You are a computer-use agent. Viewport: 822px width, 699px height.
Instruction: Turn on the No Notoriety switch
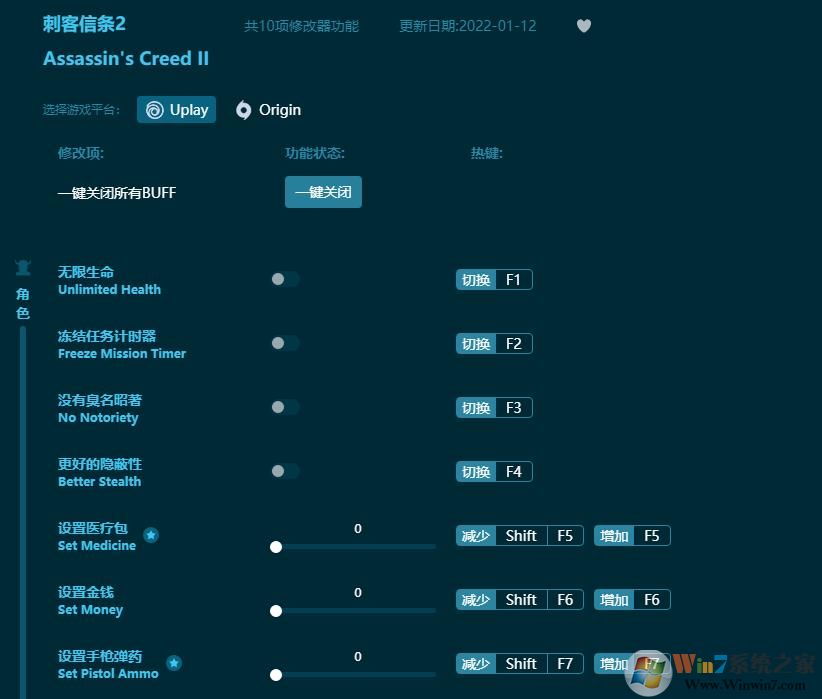(285, 408)
